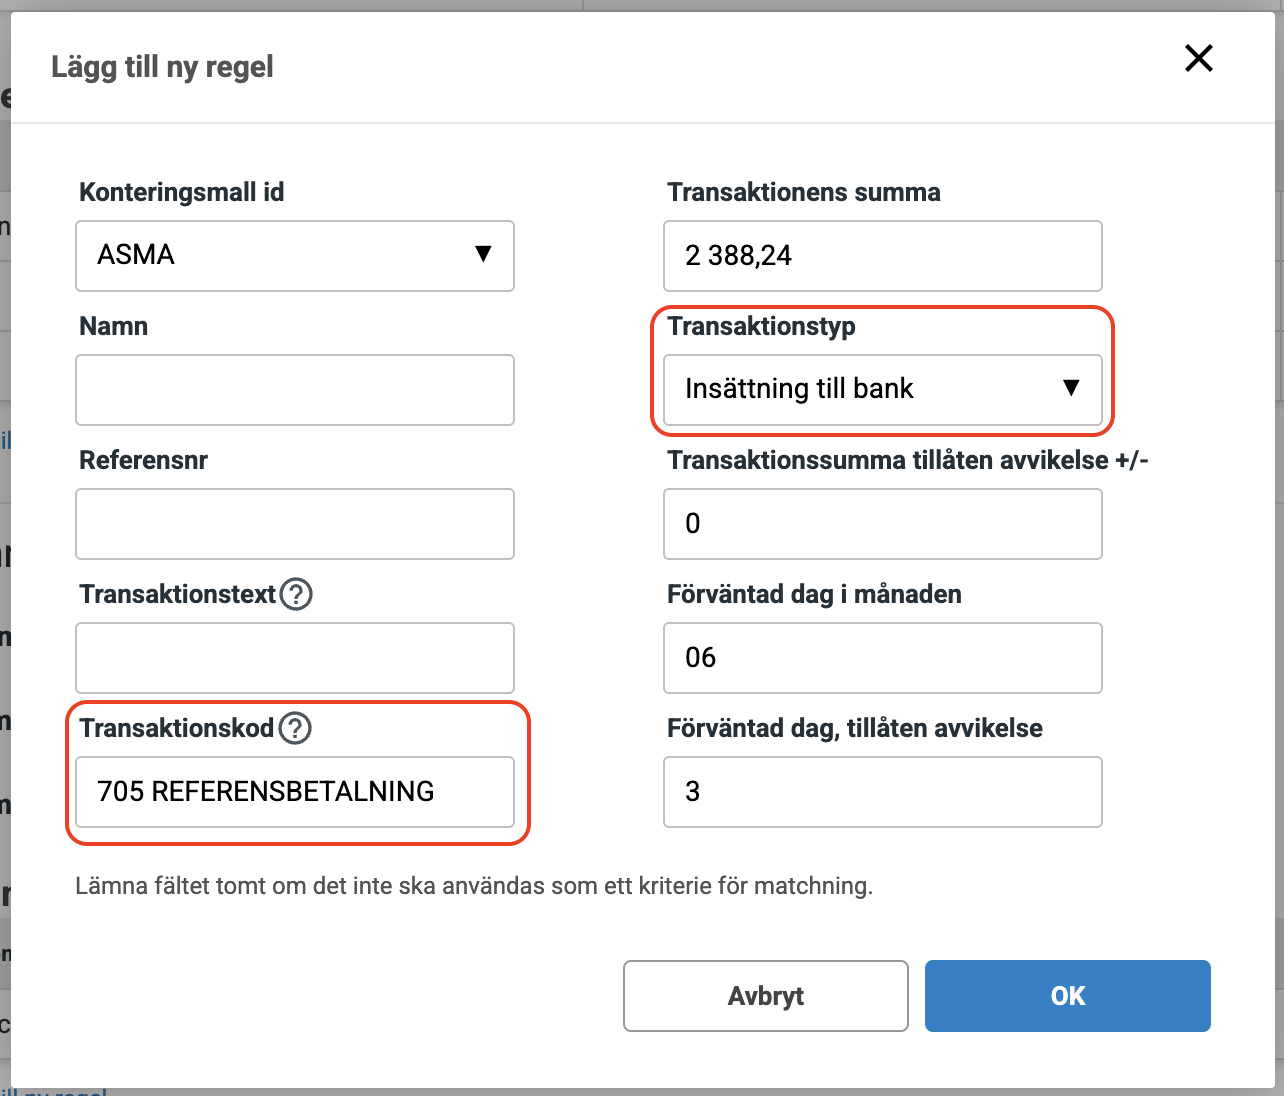Confirm the rule with OK button

pyautogui.click(x=1067, y=996)
